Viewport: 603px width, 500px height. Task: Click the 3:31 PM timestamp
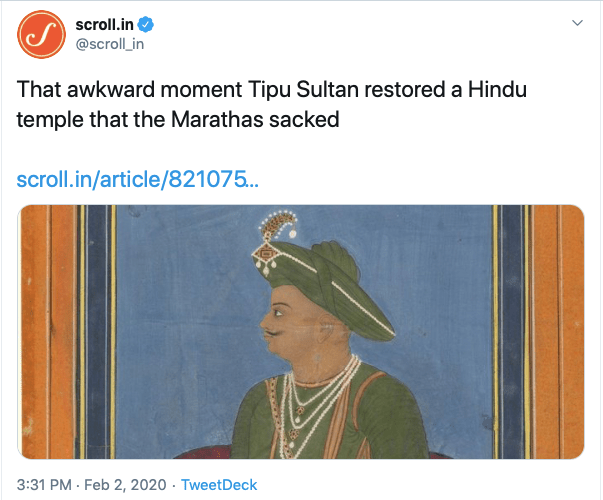pos(46,485)
